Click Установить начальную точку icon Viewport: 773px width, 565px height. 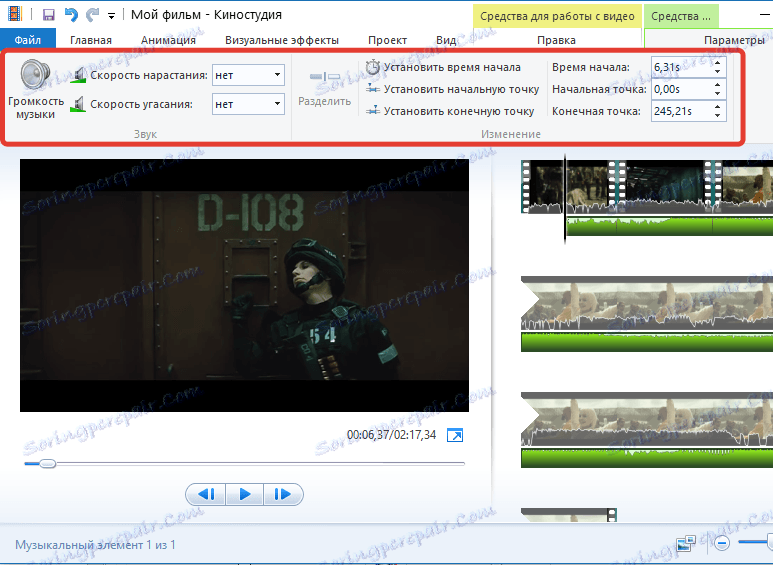click(373, 89)
